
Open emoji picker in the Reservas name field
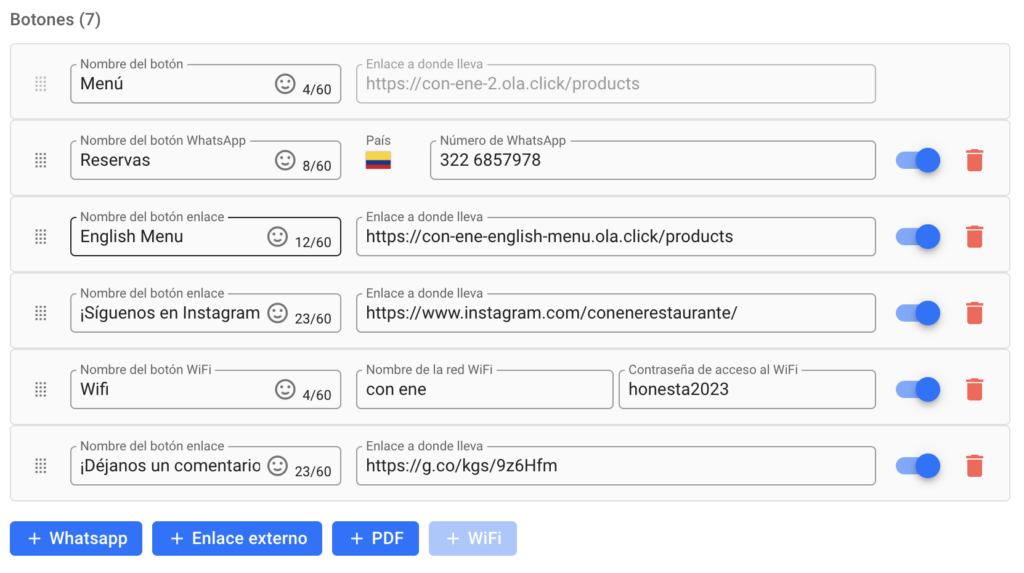(x=285, y=160)
